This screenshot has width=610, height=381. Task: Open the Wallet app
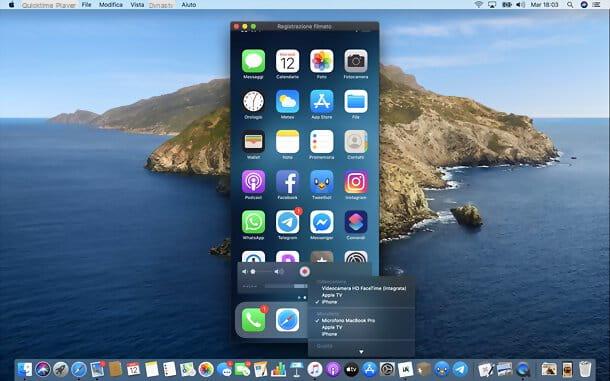pos(253,142)
